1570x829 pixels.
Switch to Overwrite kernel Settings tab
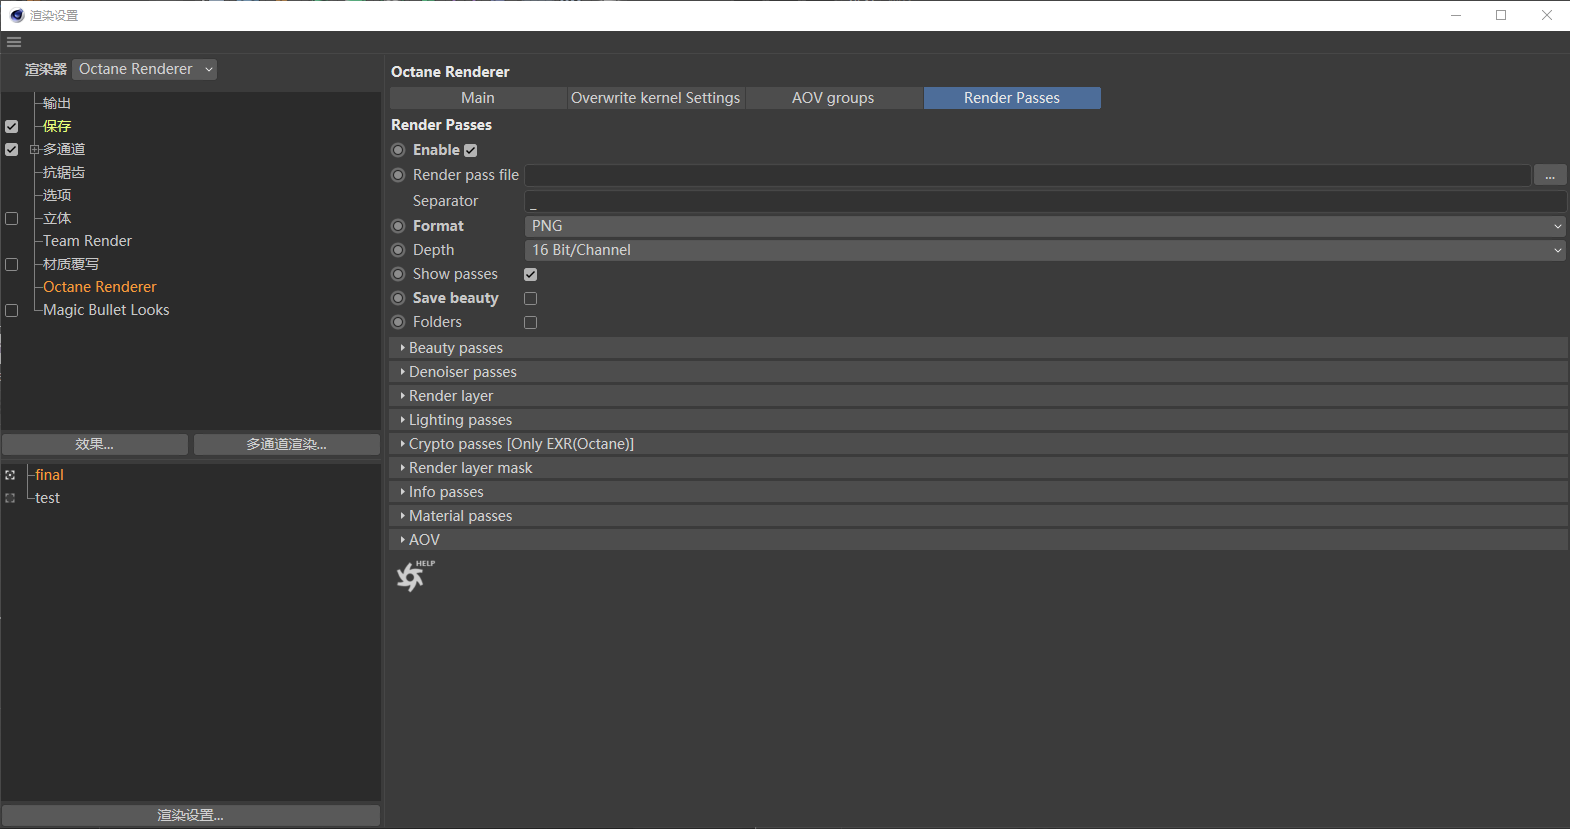click(656, 98)
